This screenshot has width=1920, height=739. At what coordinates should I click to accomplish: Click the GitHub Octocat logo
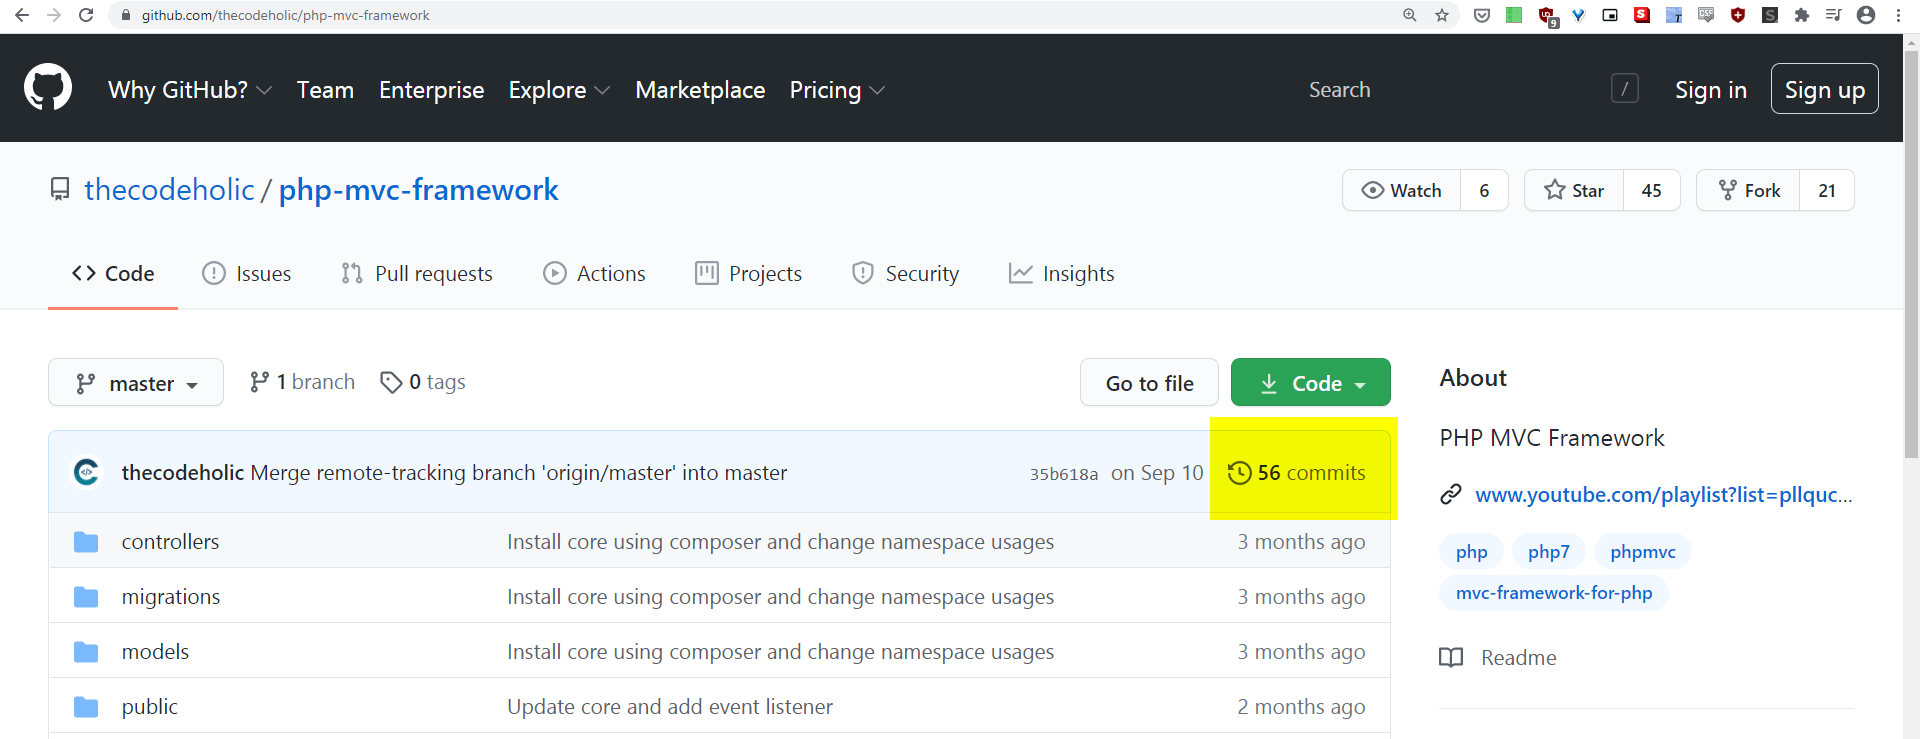point(48,88)
